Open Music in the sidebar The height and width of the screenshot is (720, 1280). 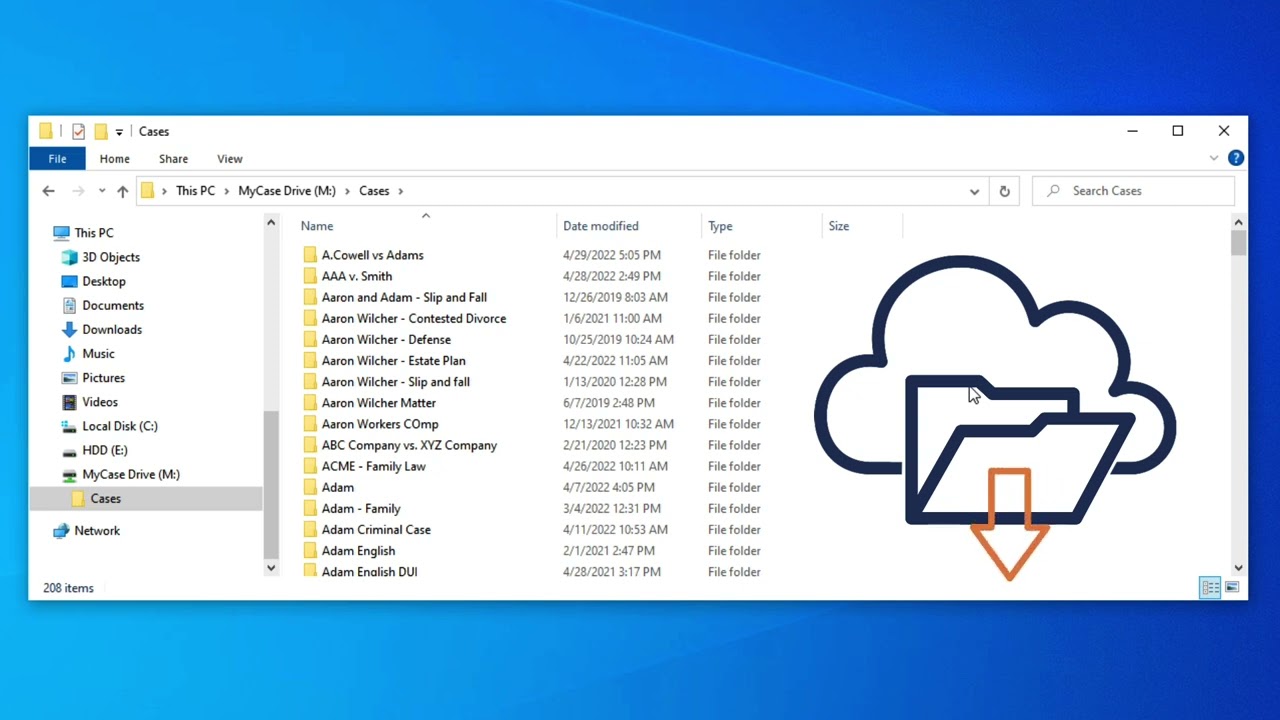[x=98, y=353]
